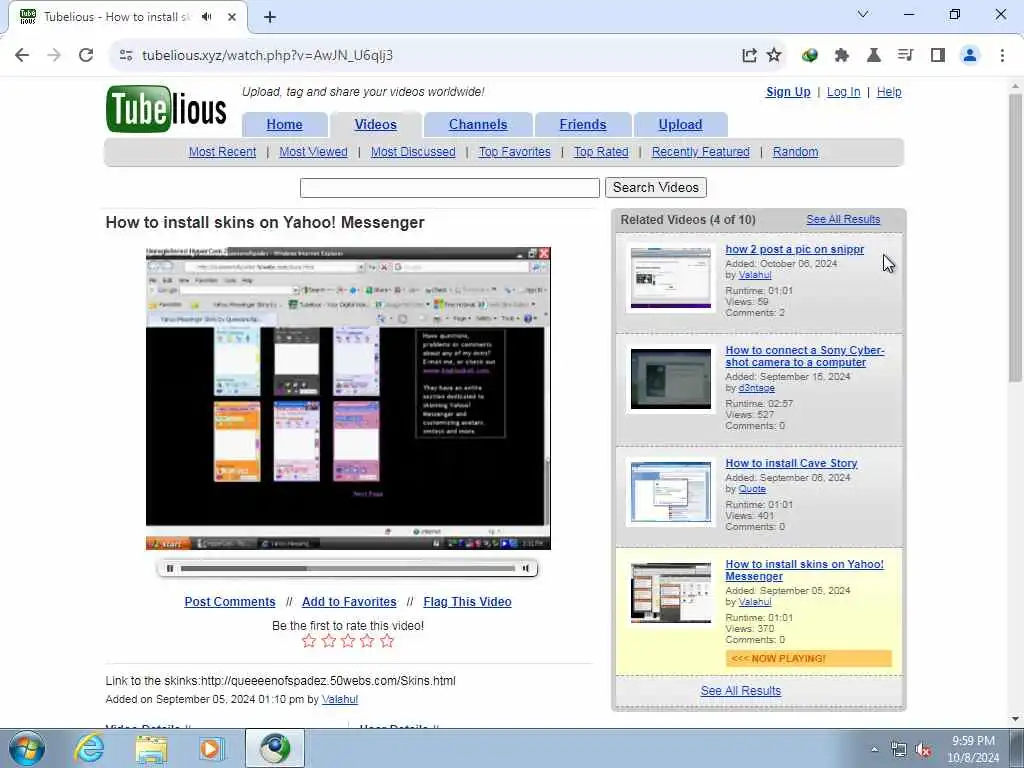Click the forward navigation arrow

coord(54,55)
